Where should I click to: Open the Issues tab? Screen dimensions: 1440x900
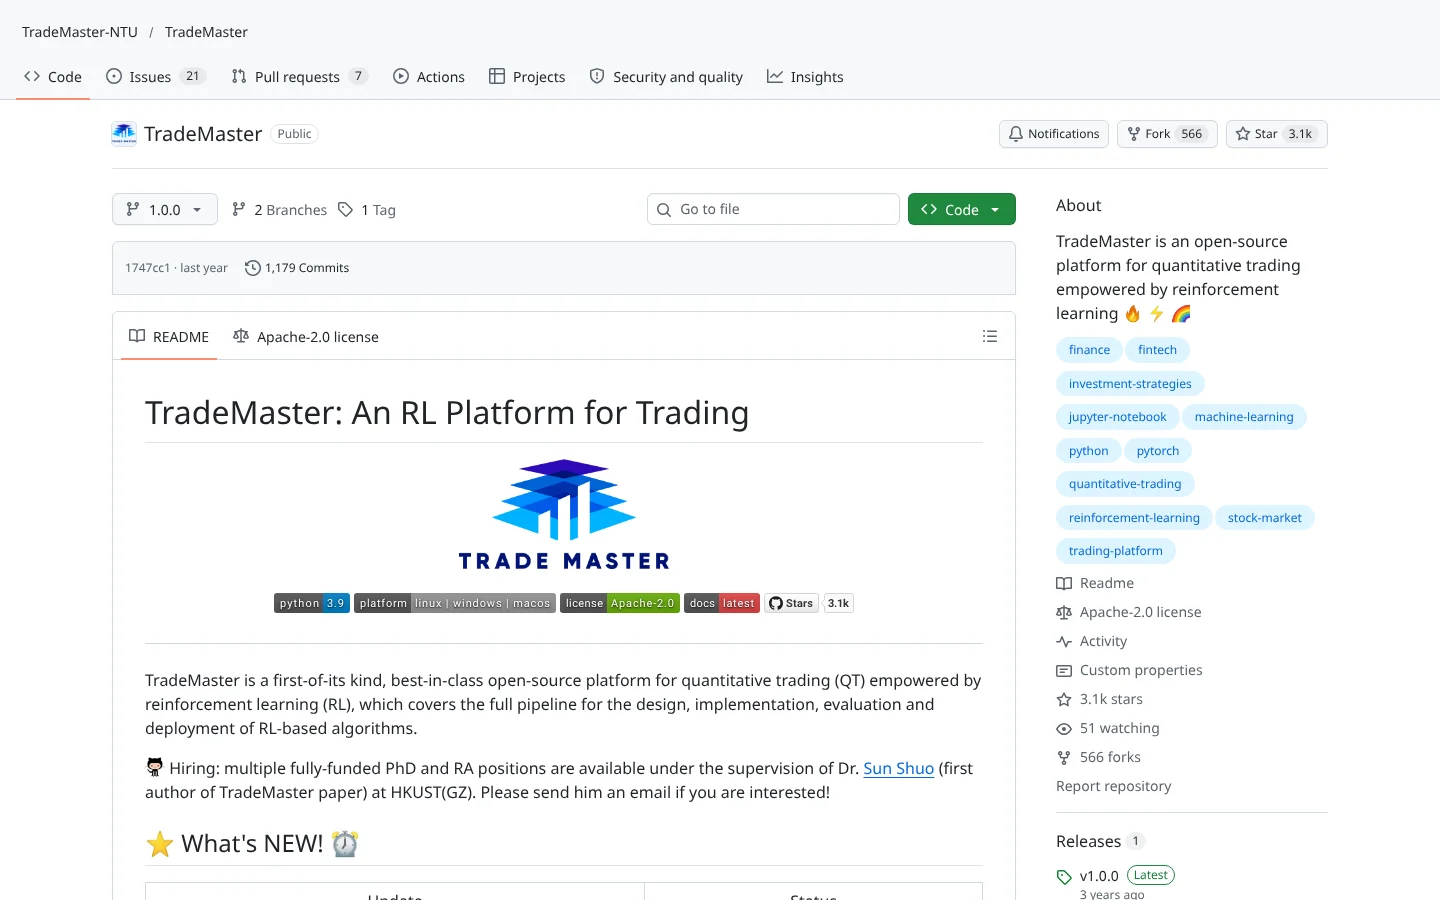pyautogui.click(x=156, y=77)
